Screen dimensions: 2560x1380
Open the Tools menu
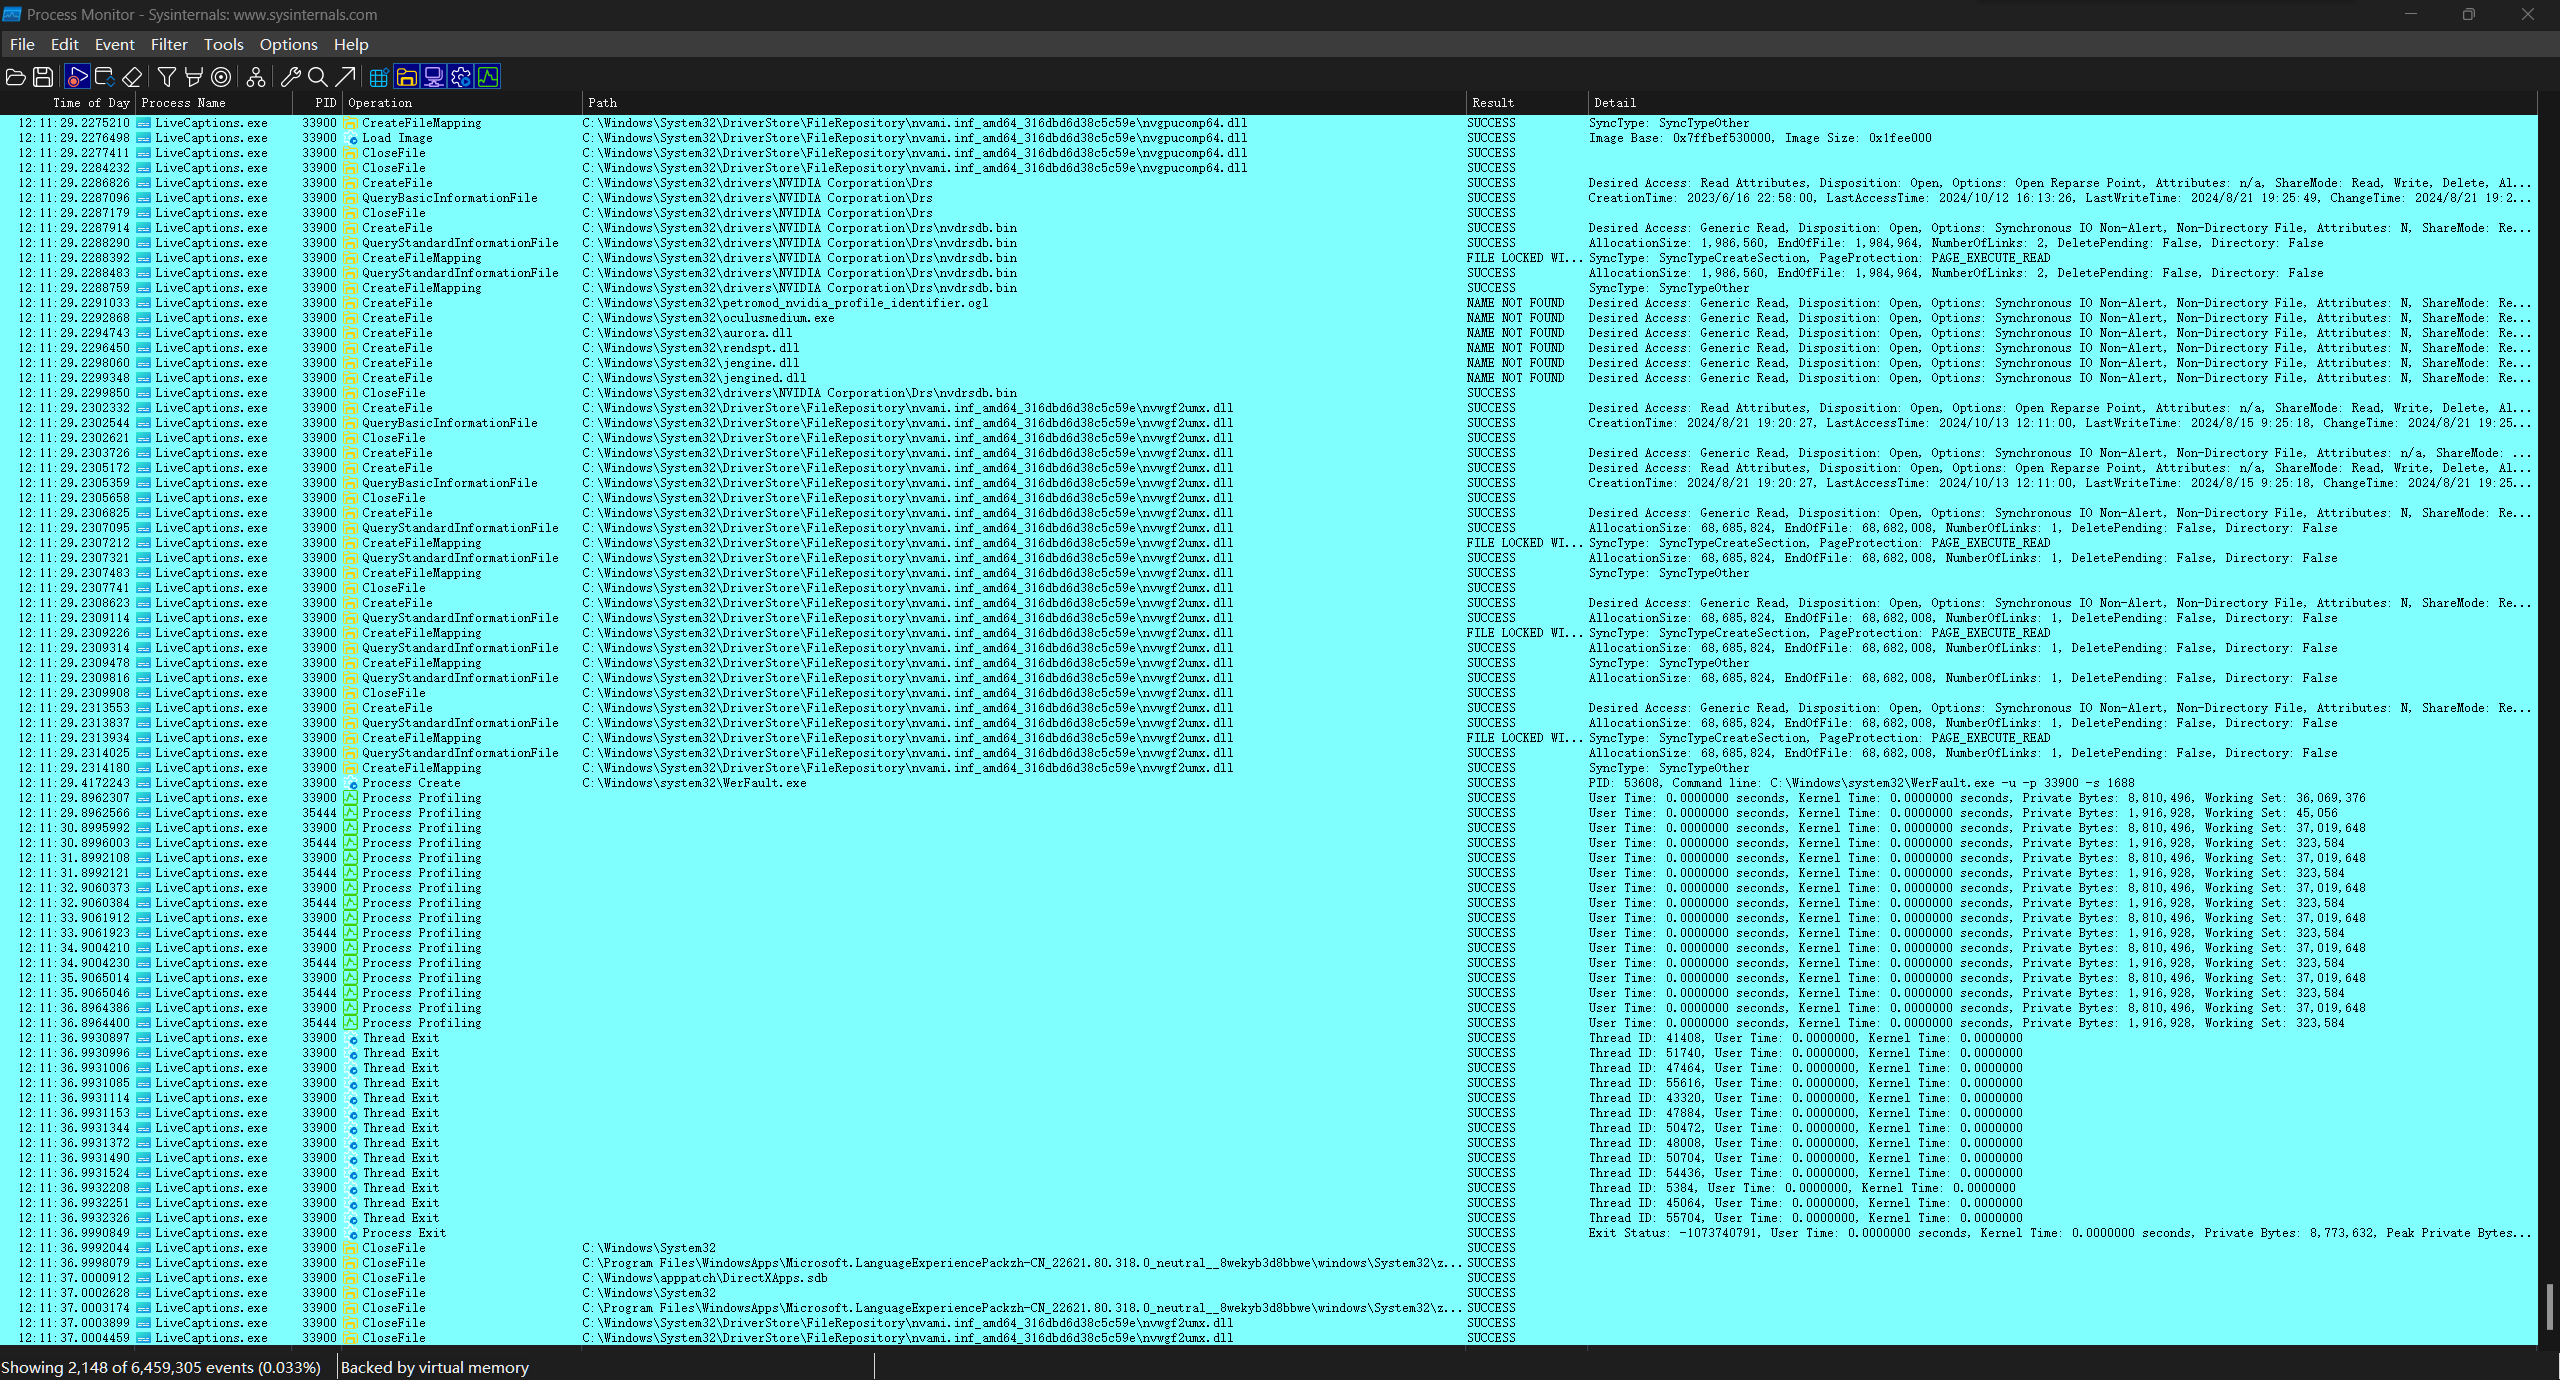click(x=223, y=44)
